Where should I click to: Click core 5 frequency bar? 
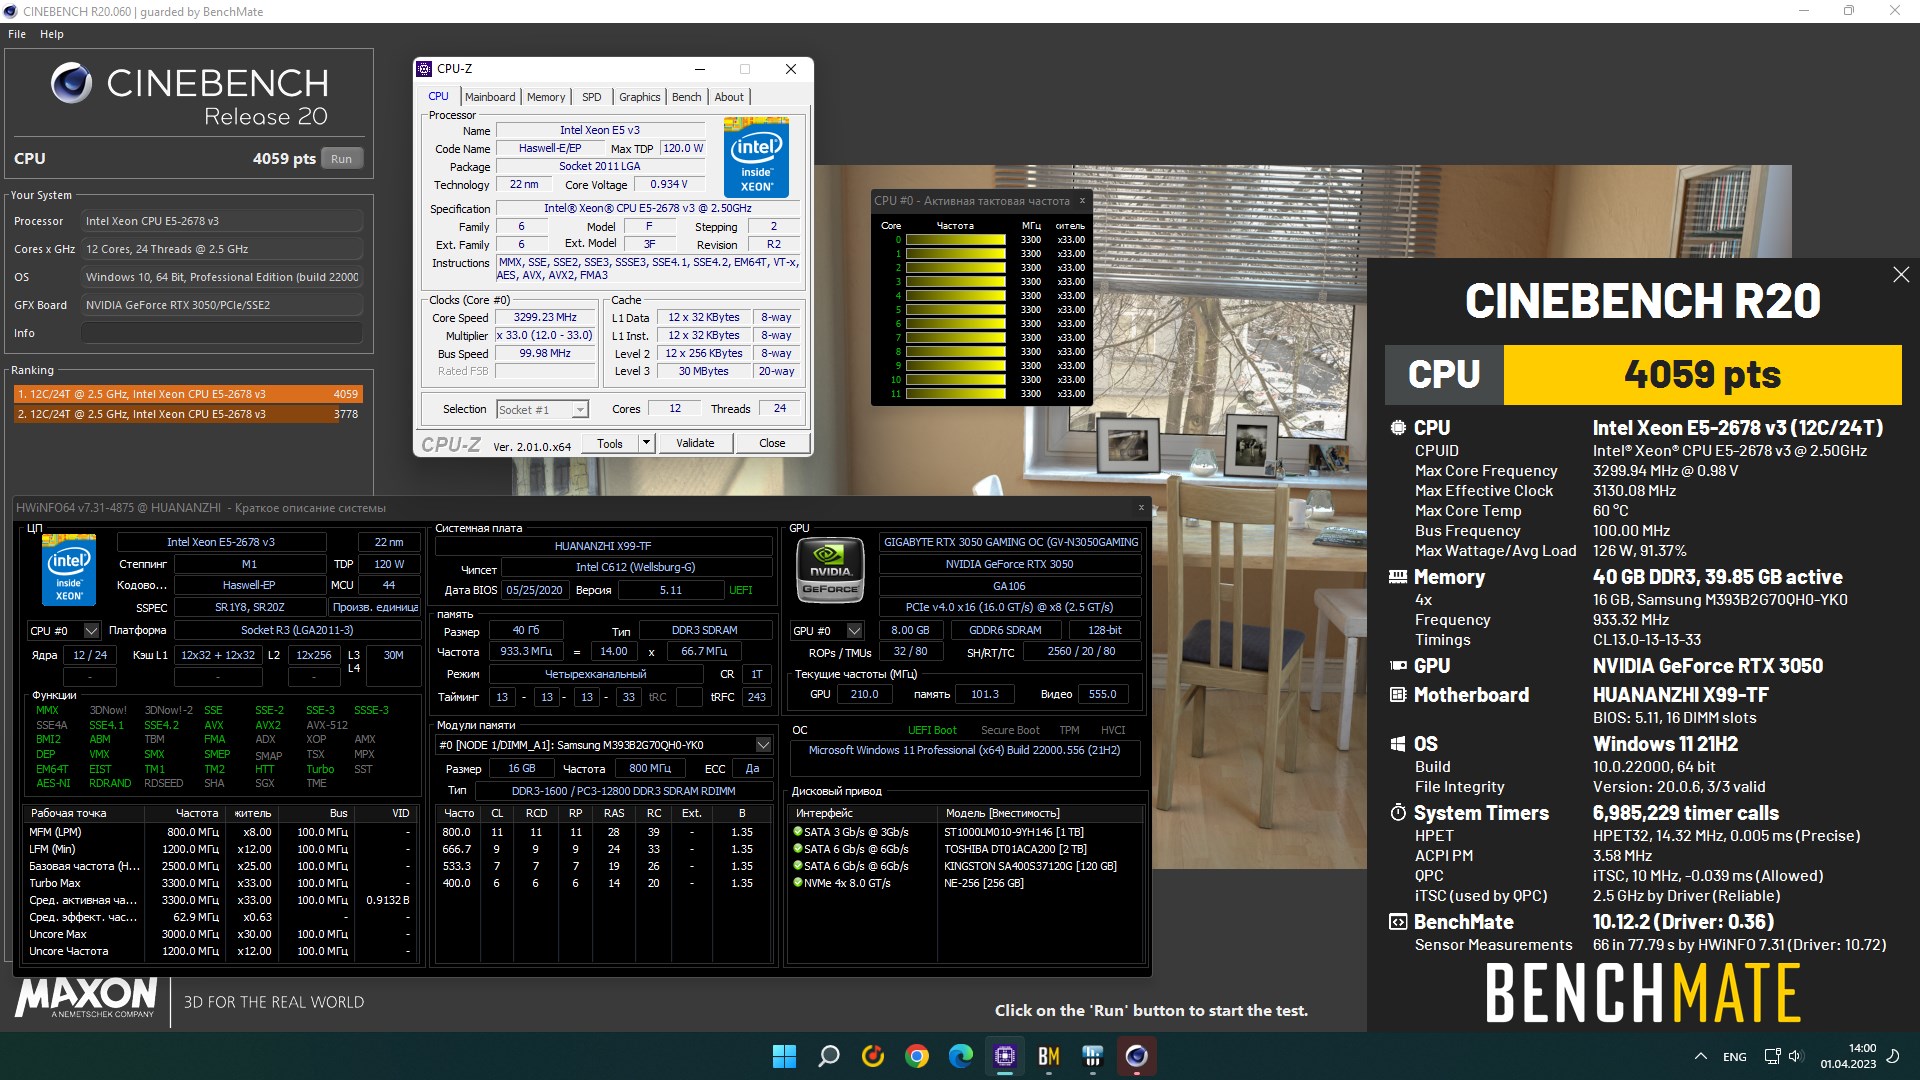point(955,310)
